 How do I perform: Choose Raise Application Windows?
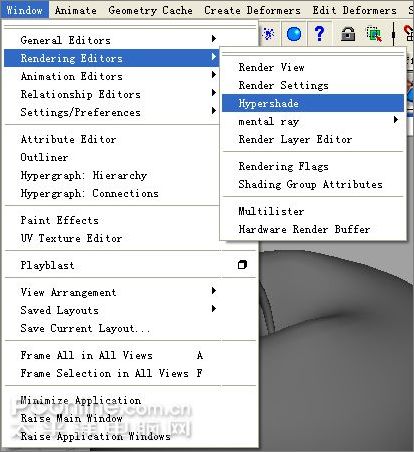click(x=130, y=436)
